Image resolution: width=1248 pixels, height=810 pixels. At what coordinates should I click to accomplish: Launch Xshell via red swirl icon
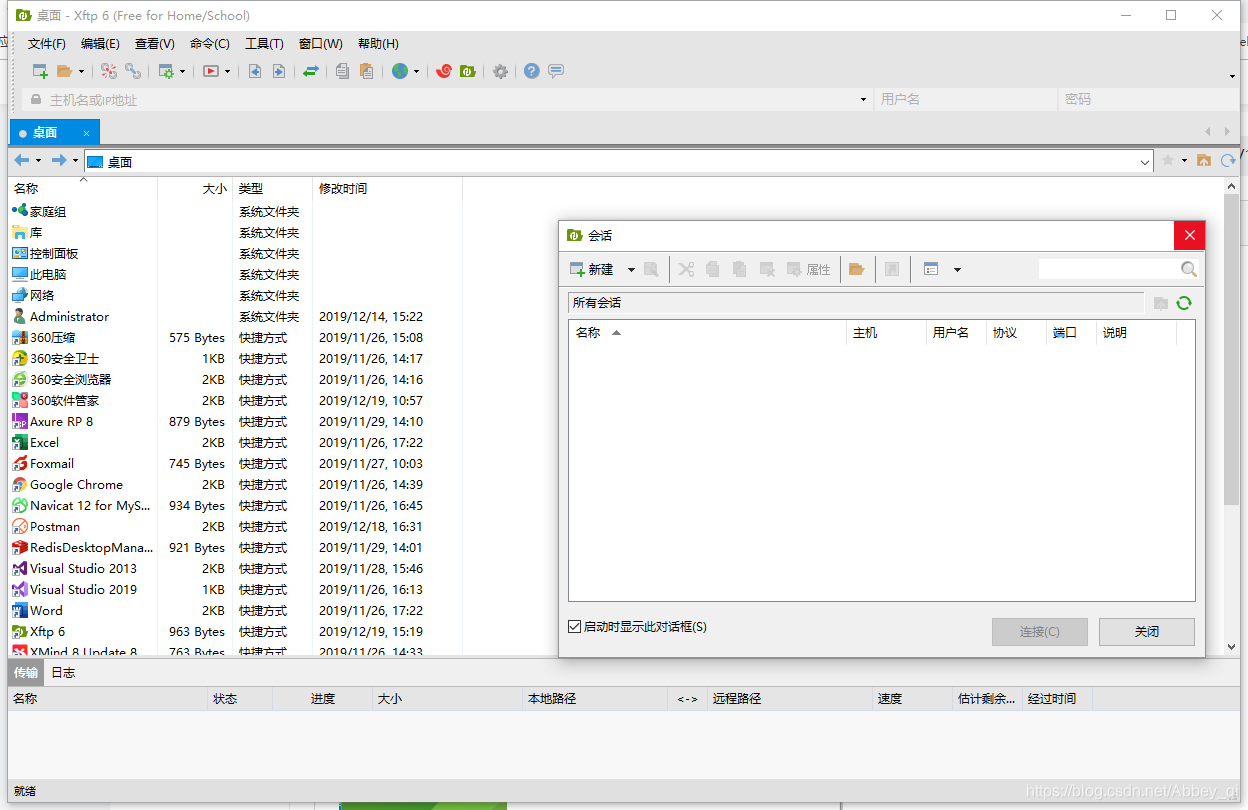click(x=444, y=71)
